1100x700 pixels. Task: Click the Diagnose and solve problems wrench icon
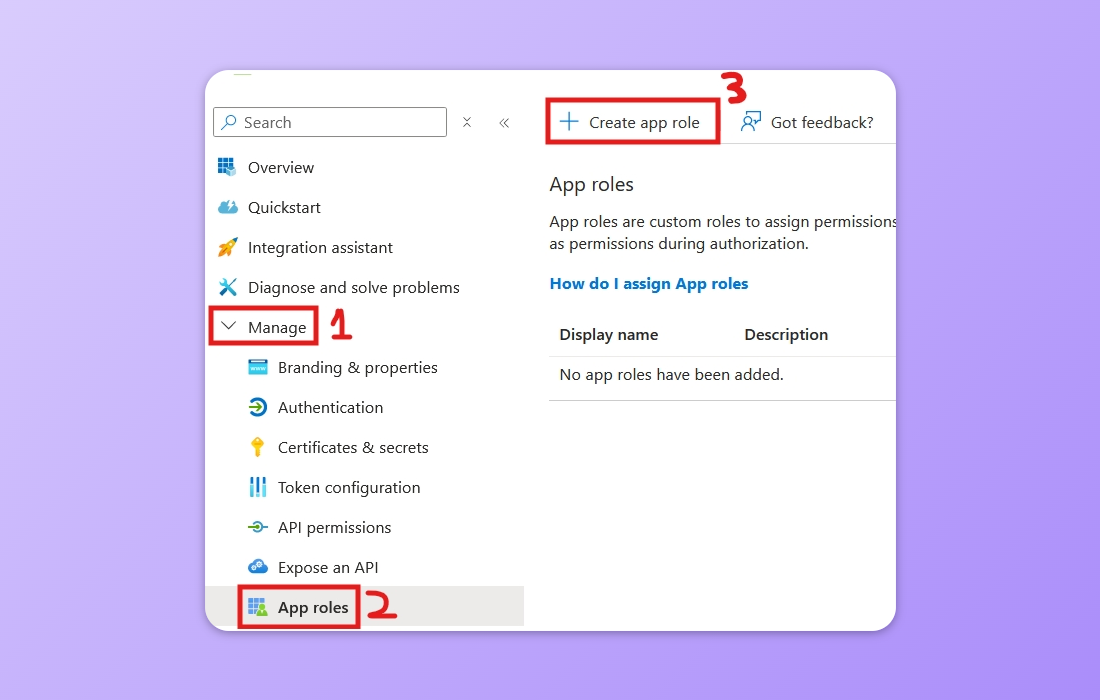coord(227,287)
